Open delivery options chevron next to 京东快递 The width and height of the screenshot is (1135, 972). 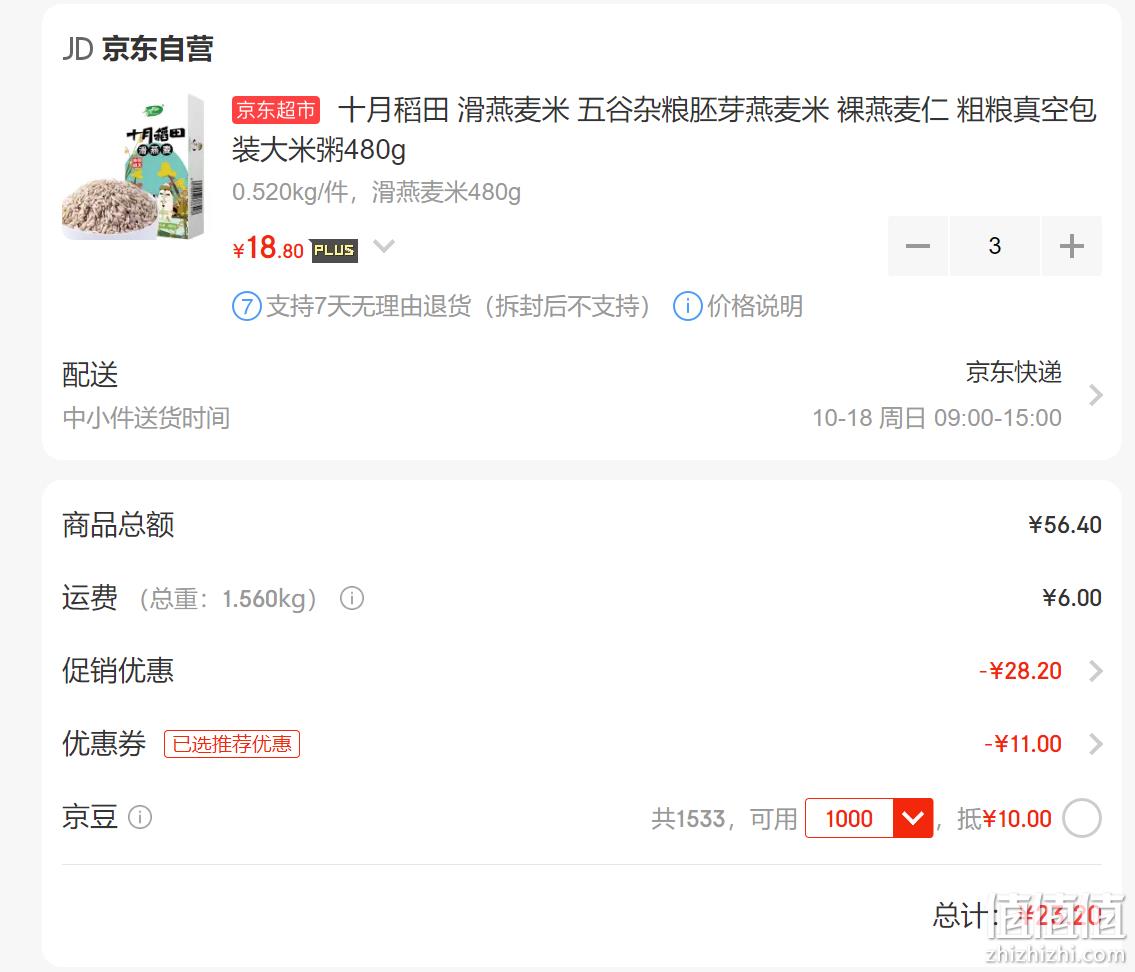pos(1095,395)
